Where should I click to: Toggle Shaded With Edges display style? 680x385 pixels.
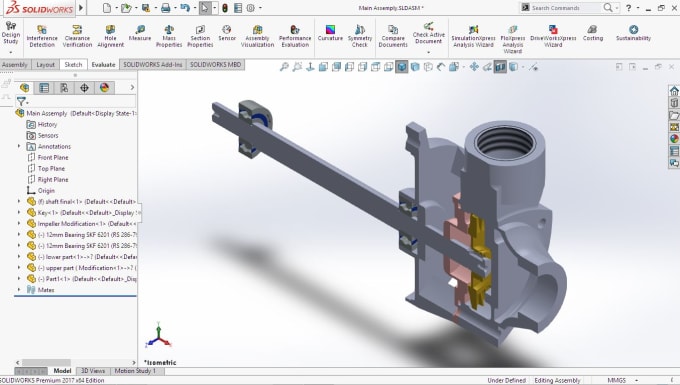[x=402, y=67]
